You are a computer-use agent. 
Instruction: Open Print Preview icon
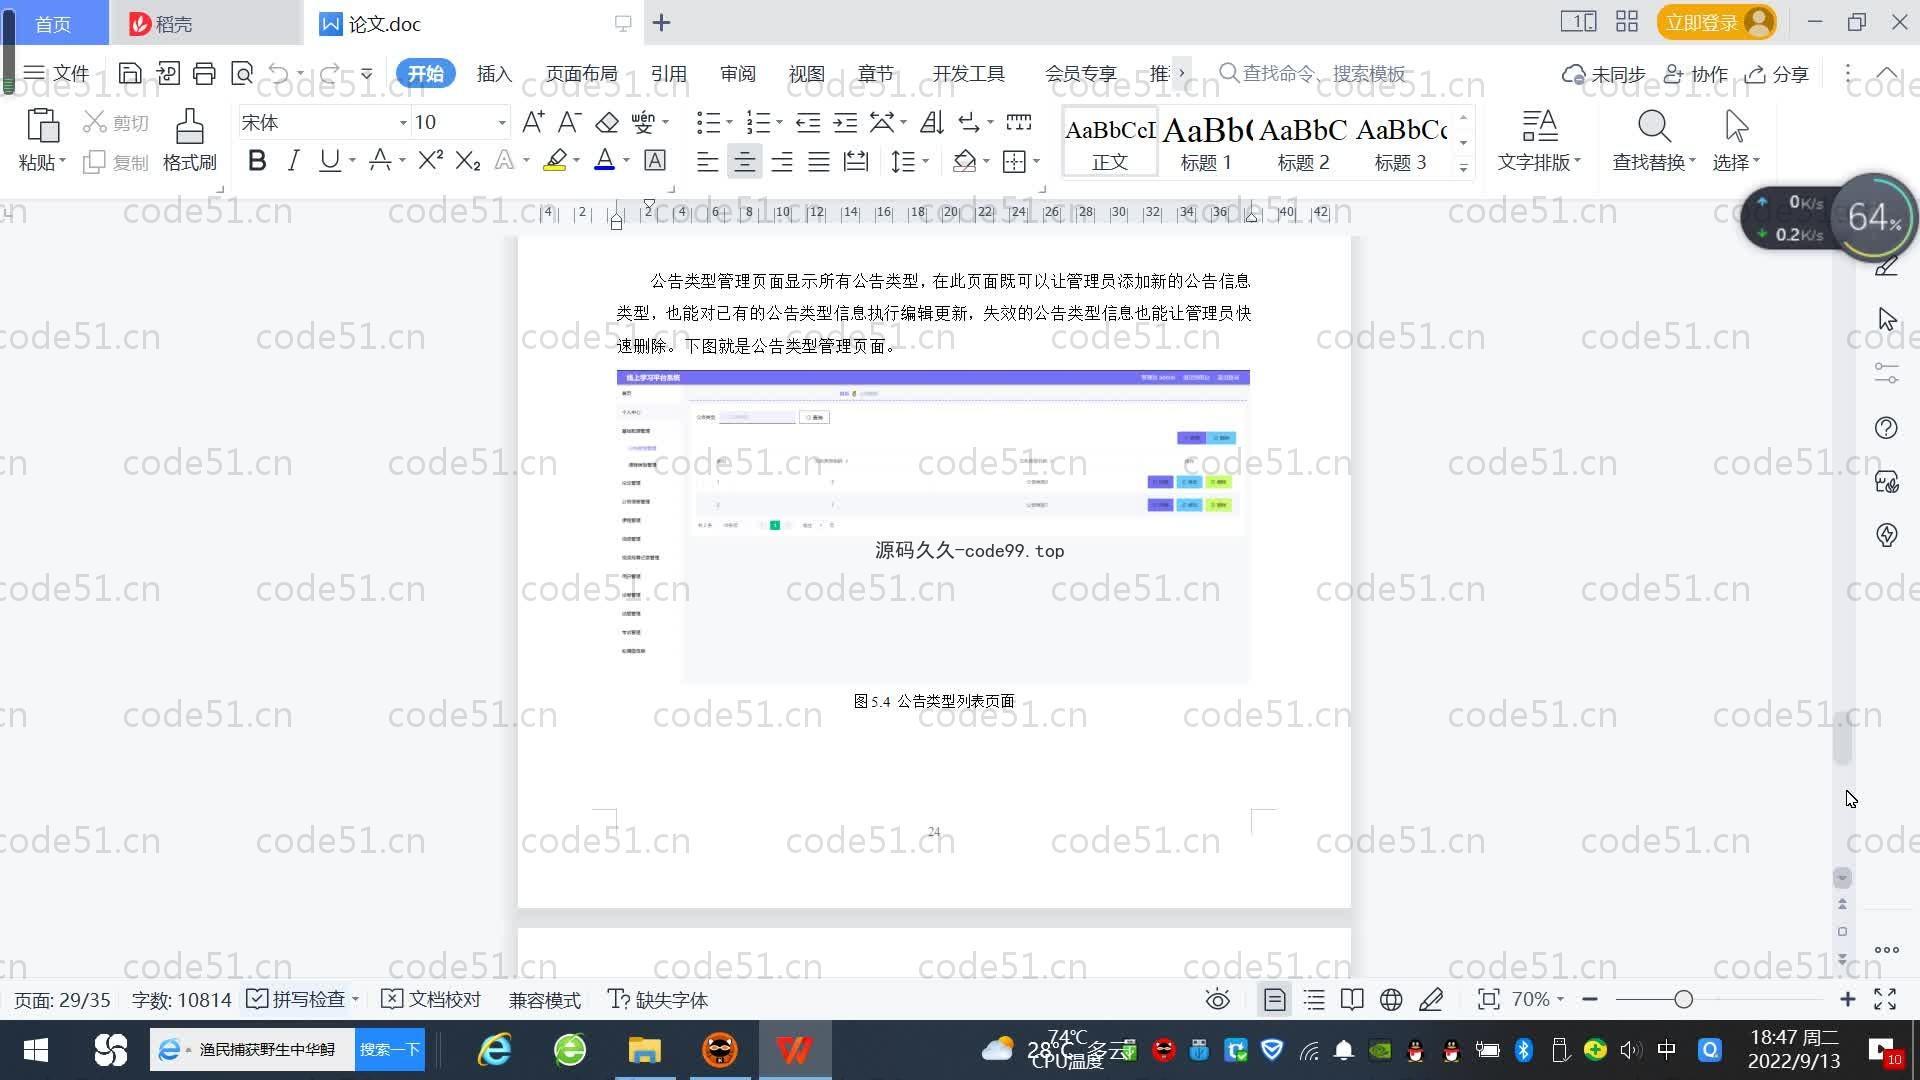pyautogui.click(x=241, y=73)
